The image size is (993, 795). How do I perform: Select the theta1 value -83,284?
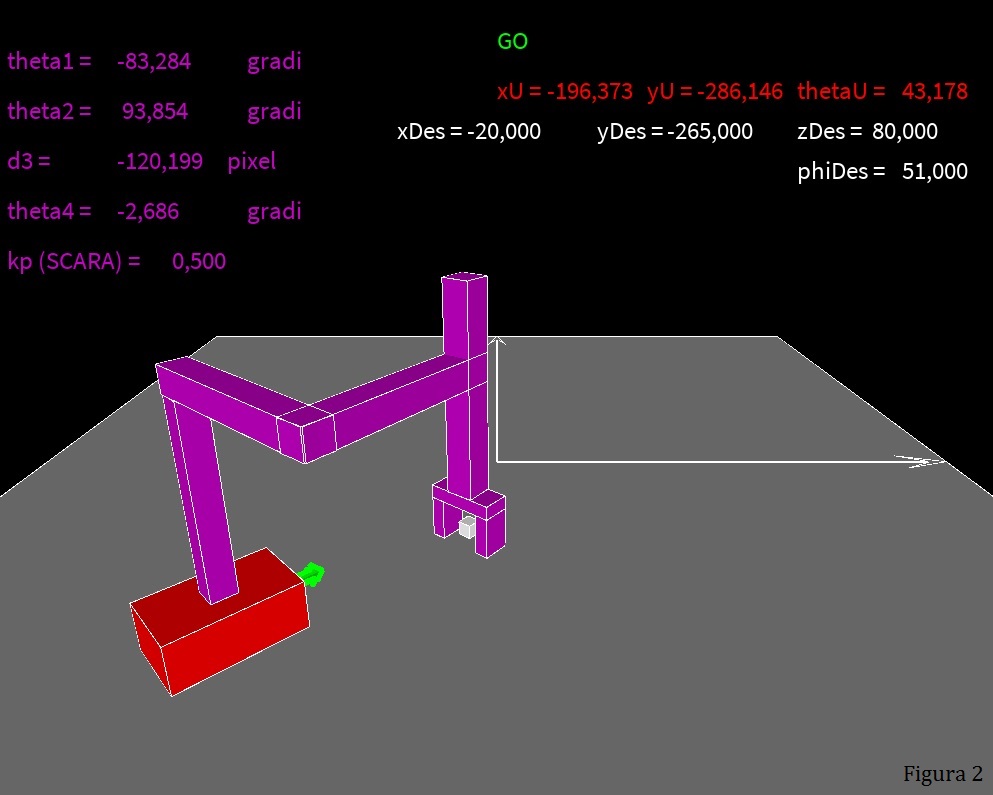pyautogui.click(x=154, y=62)
